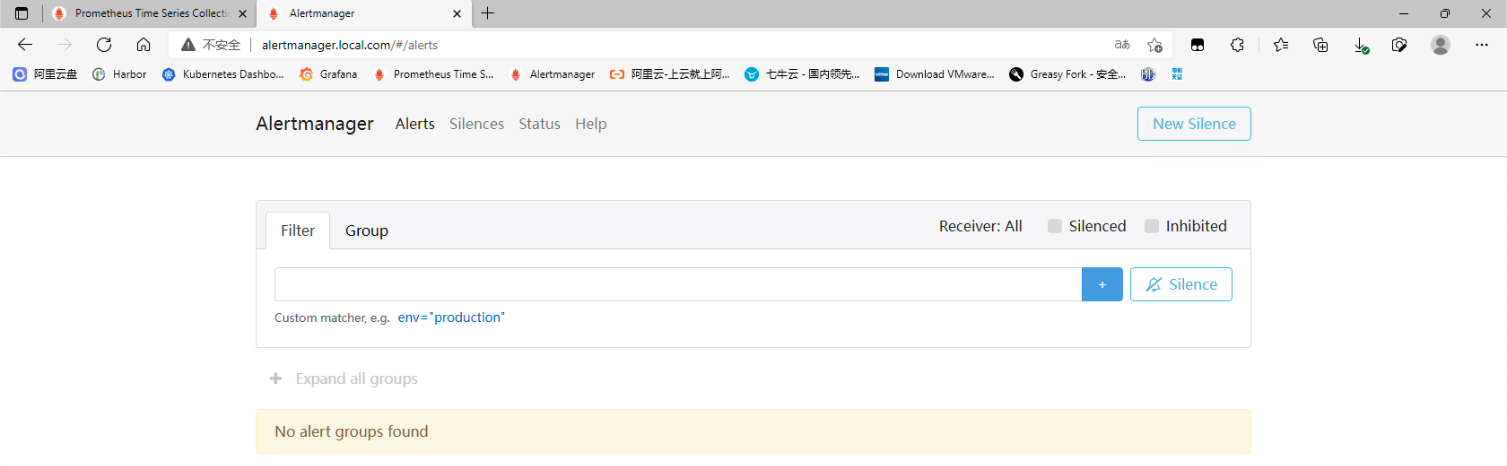Image resolution: width=1507 pixels, height=466 pixels.
Task: Open the read aloud/translate icon in address bar
Action: pyautogui.click(x=1122, y=45)
